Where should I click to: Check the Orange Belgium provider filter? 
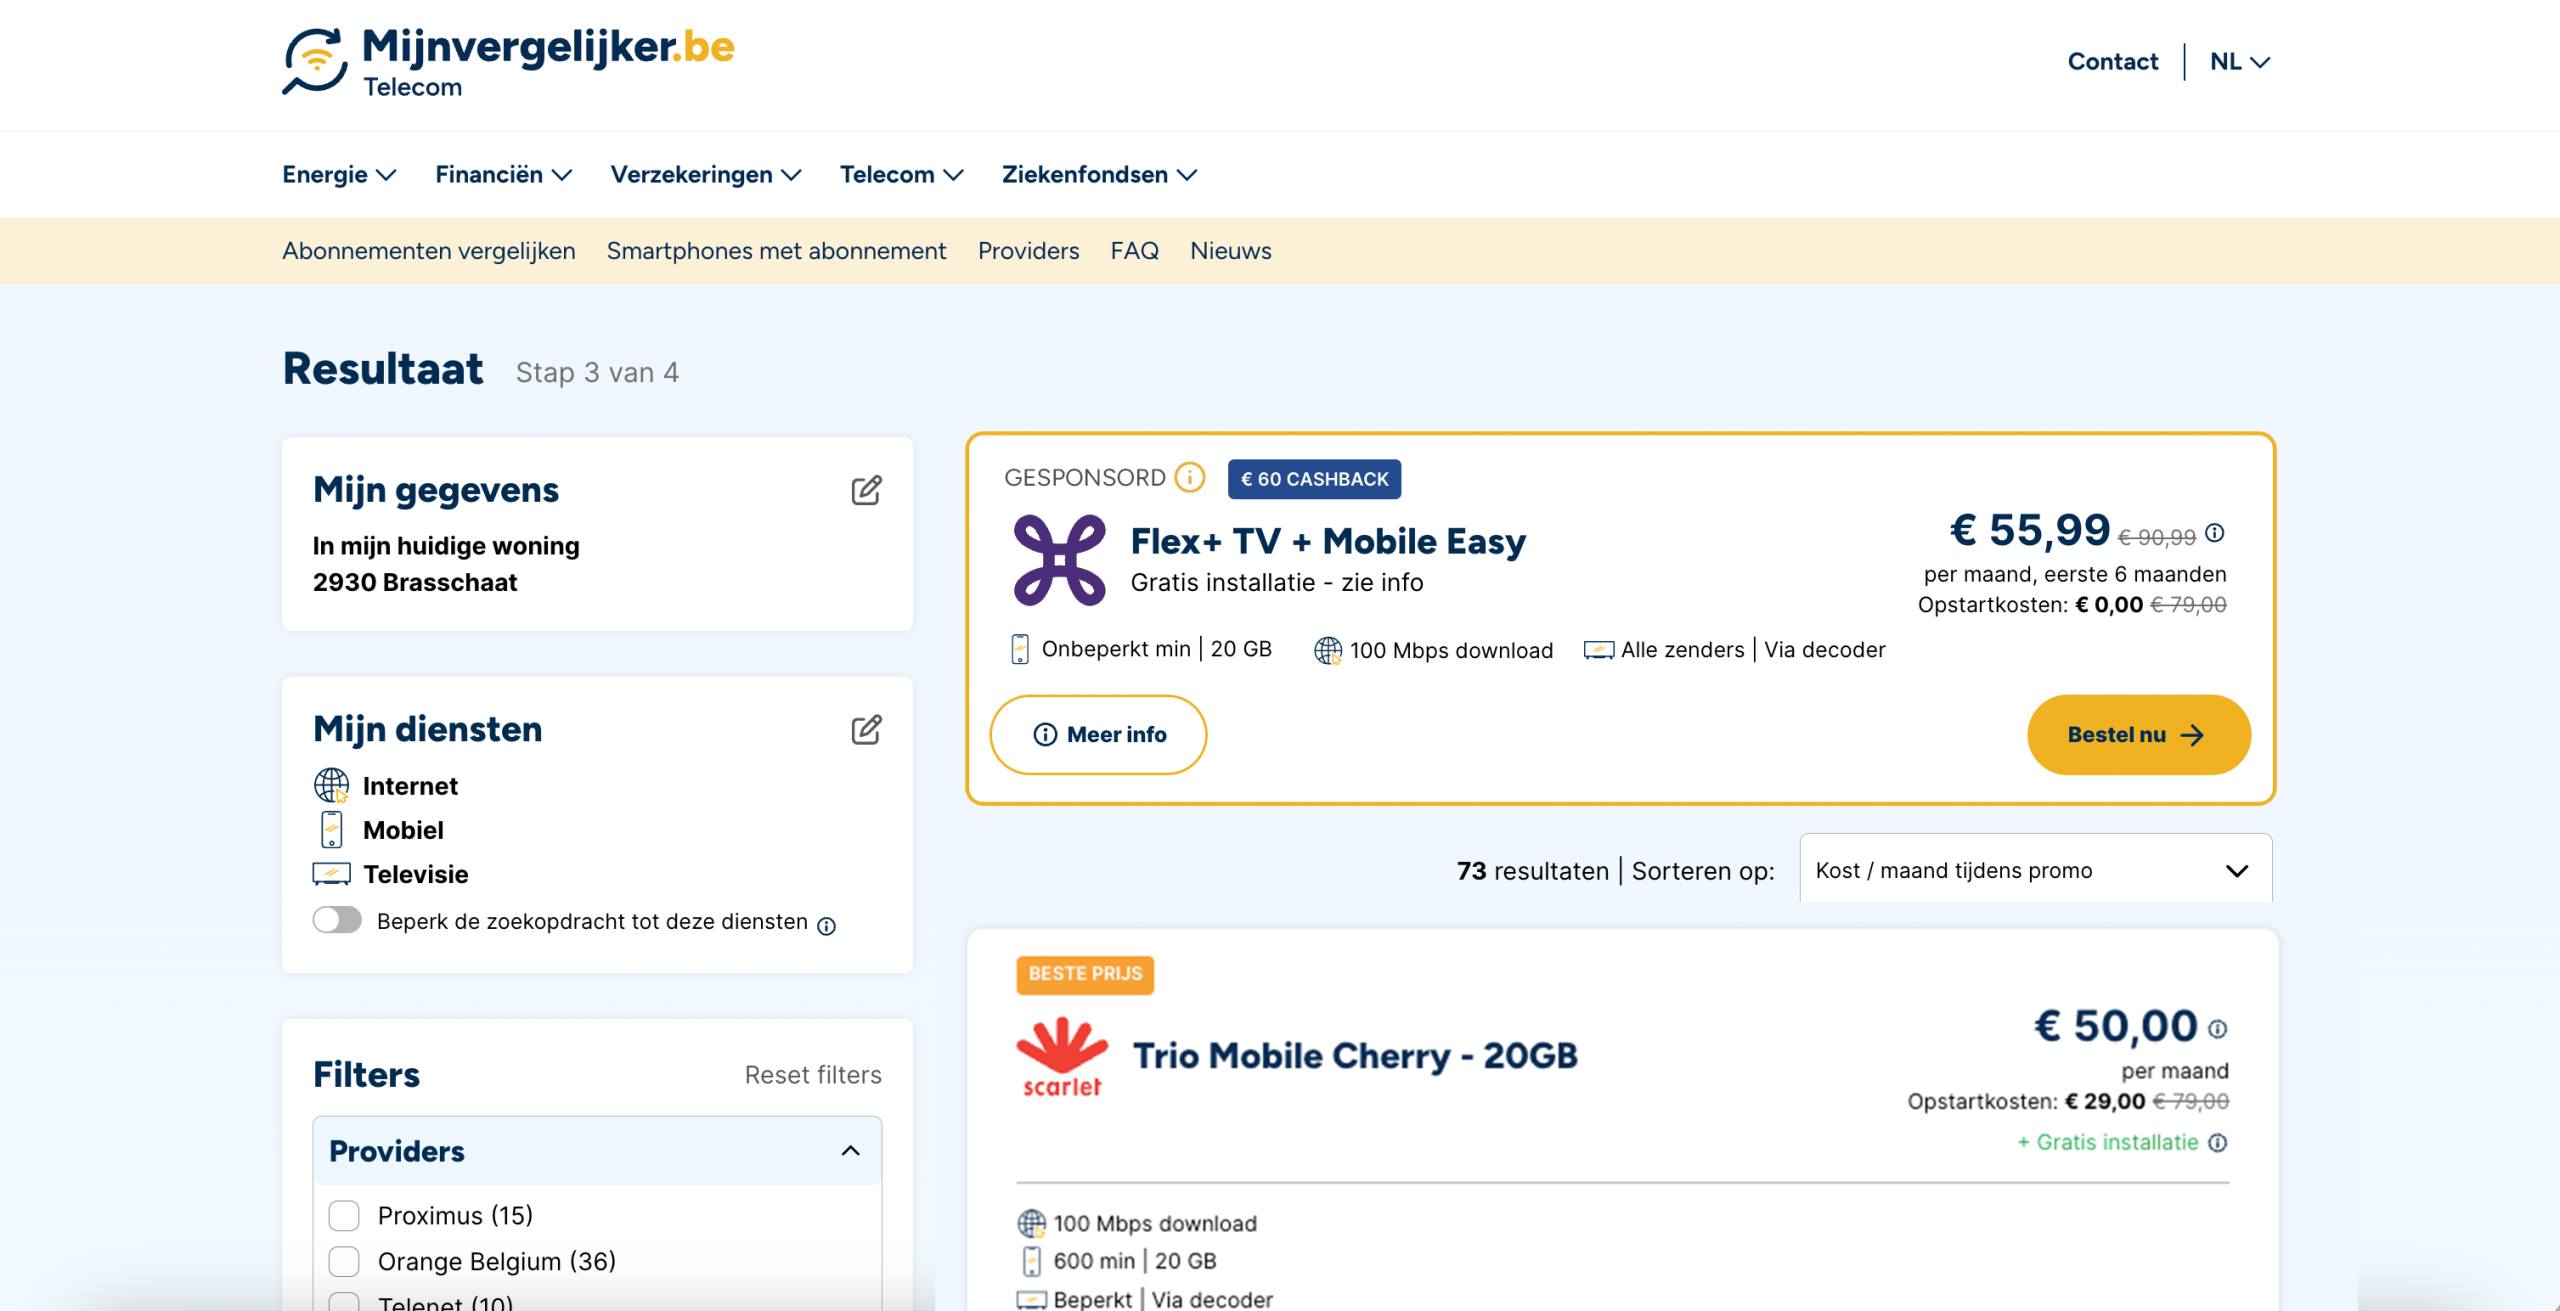point(344,1262)
